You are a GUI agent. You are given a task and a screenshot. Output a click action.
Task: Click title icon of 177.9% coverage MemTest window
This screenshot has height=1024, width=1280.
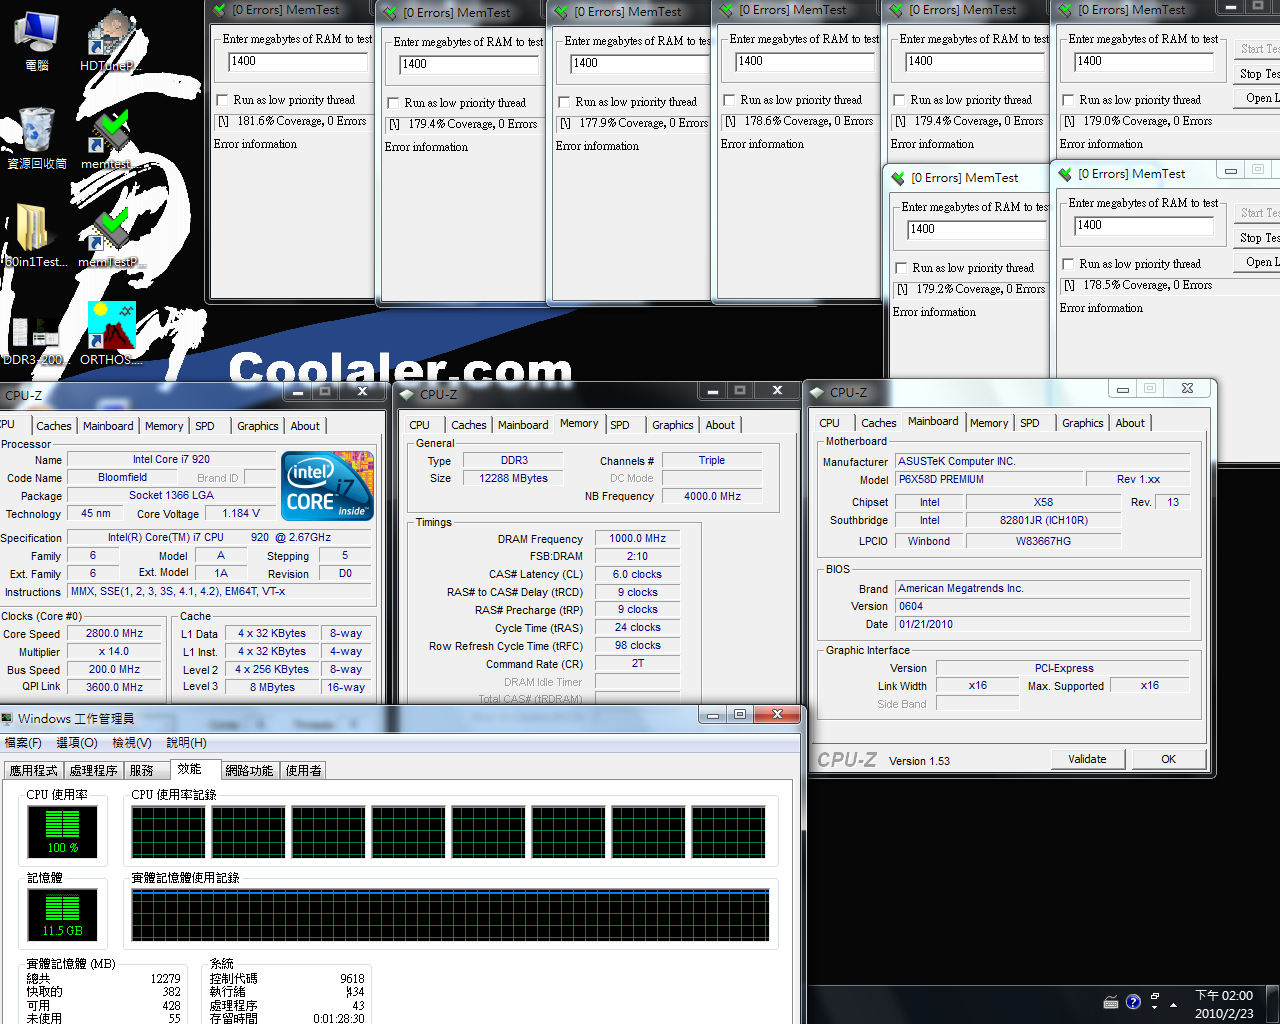click(x=561, y=12)
